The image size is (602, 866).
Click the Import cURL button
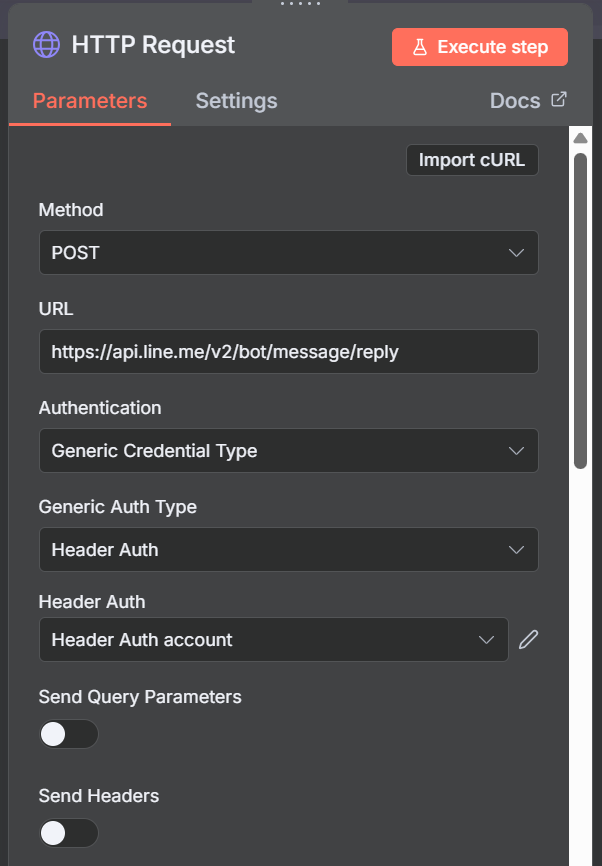click(472, 160)
